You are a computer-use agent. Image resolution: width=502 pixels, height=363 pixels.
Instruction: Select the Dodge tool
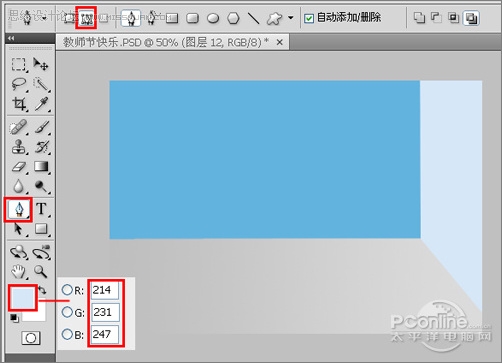click(x=41, y=186)
